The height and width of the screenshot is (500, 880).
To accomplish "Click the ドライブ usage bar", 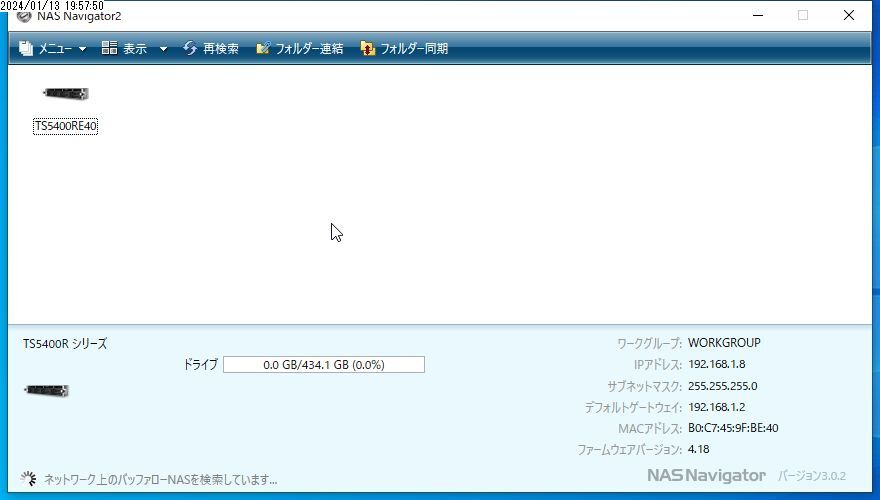I will click(x=324, y=365).
